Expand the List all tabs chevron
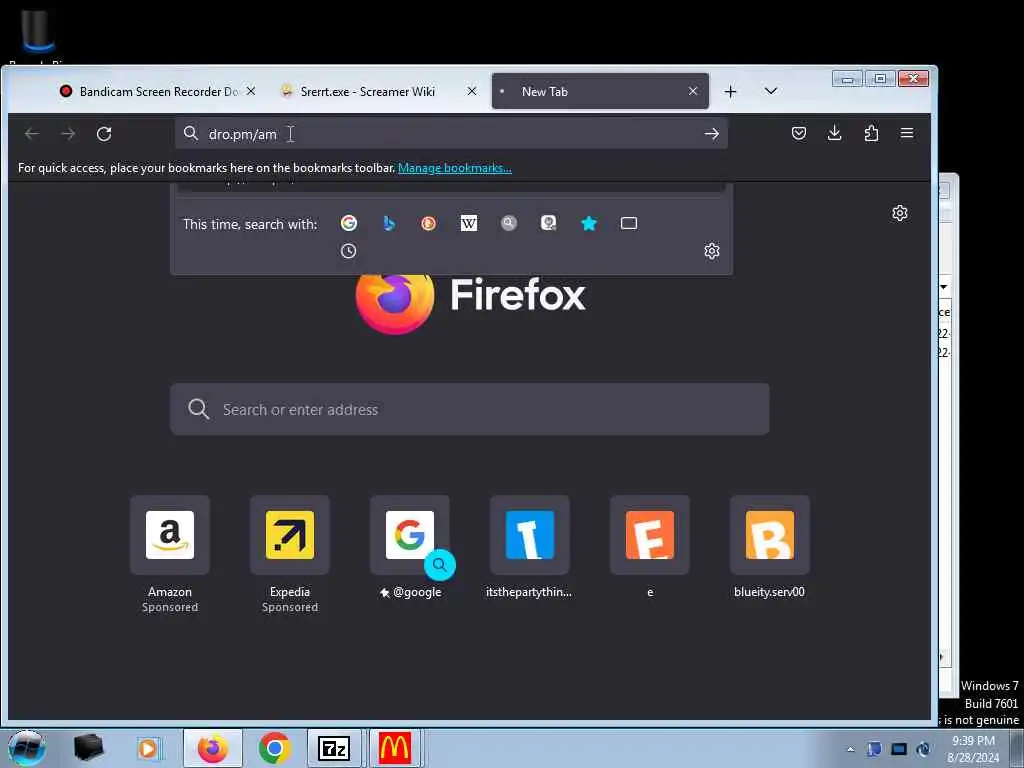The height and width of the screenshot is (768, 1024). tap(771, 91)
